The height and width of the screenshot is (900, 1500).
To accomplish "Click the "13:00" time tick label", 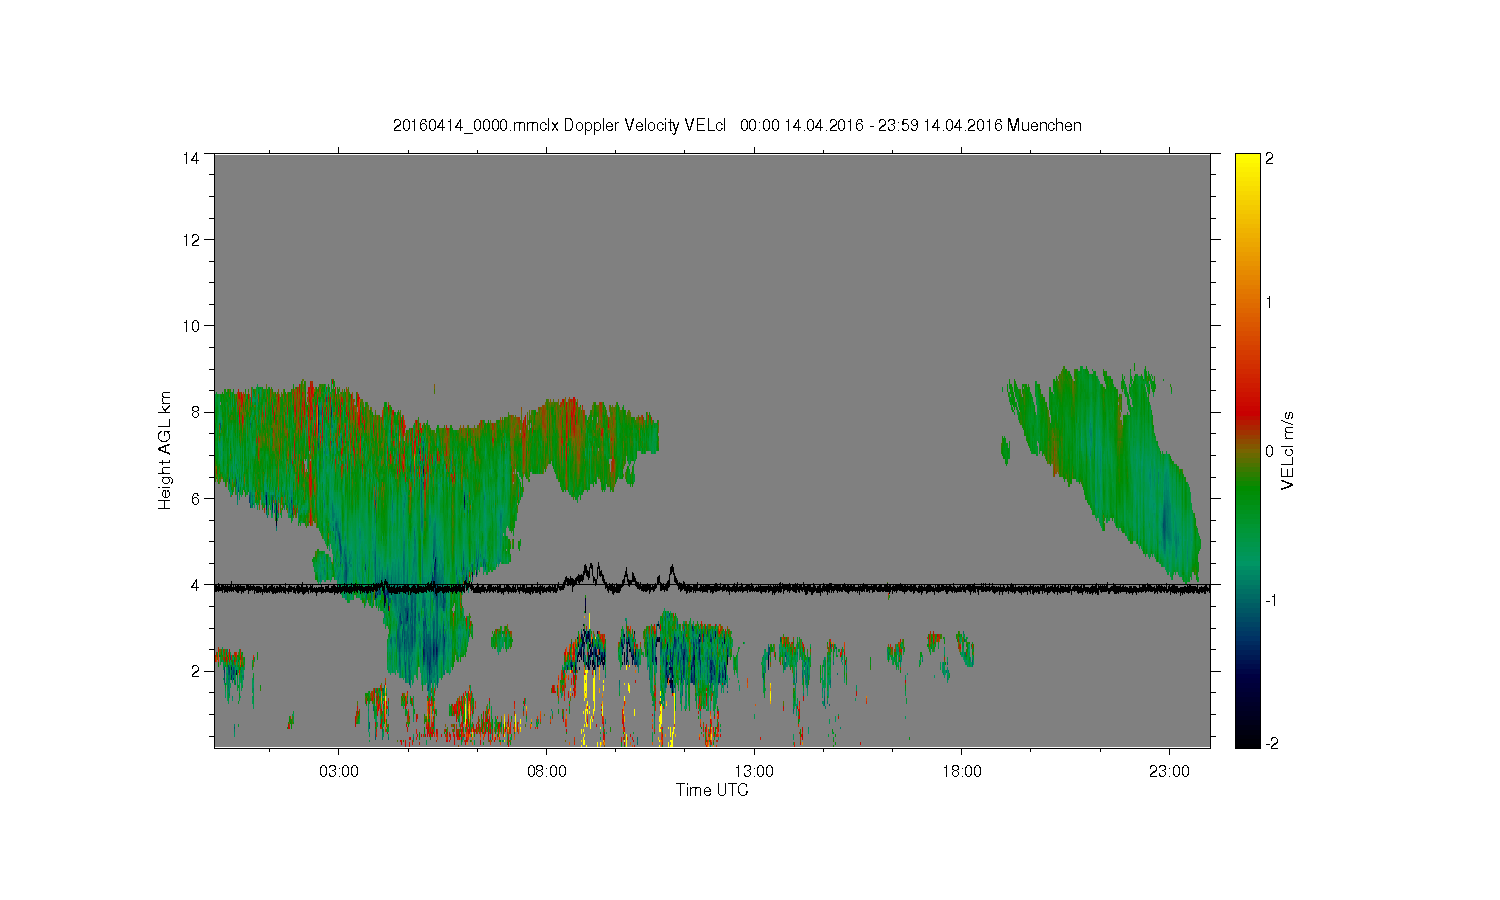I will coord(754,772).
